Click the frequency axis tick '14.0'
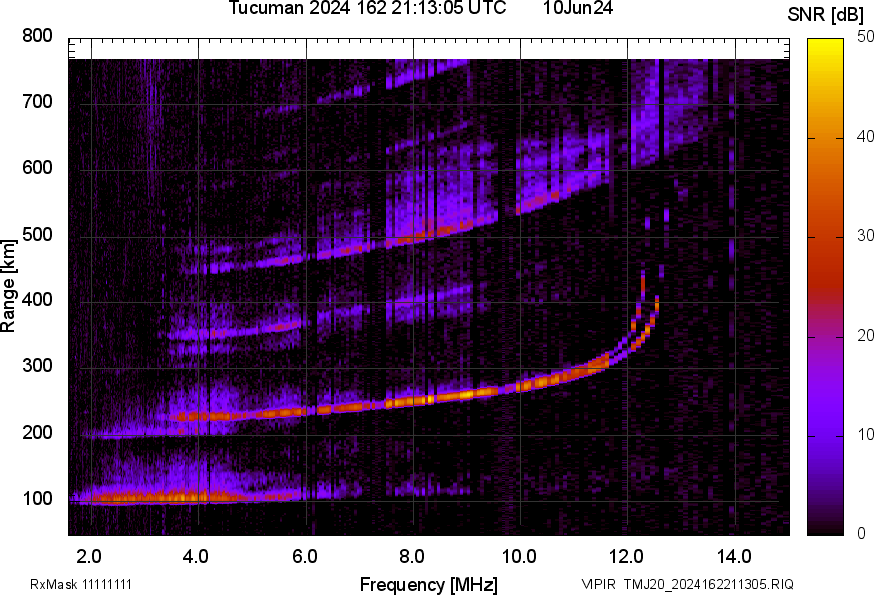 pos(735,557)
